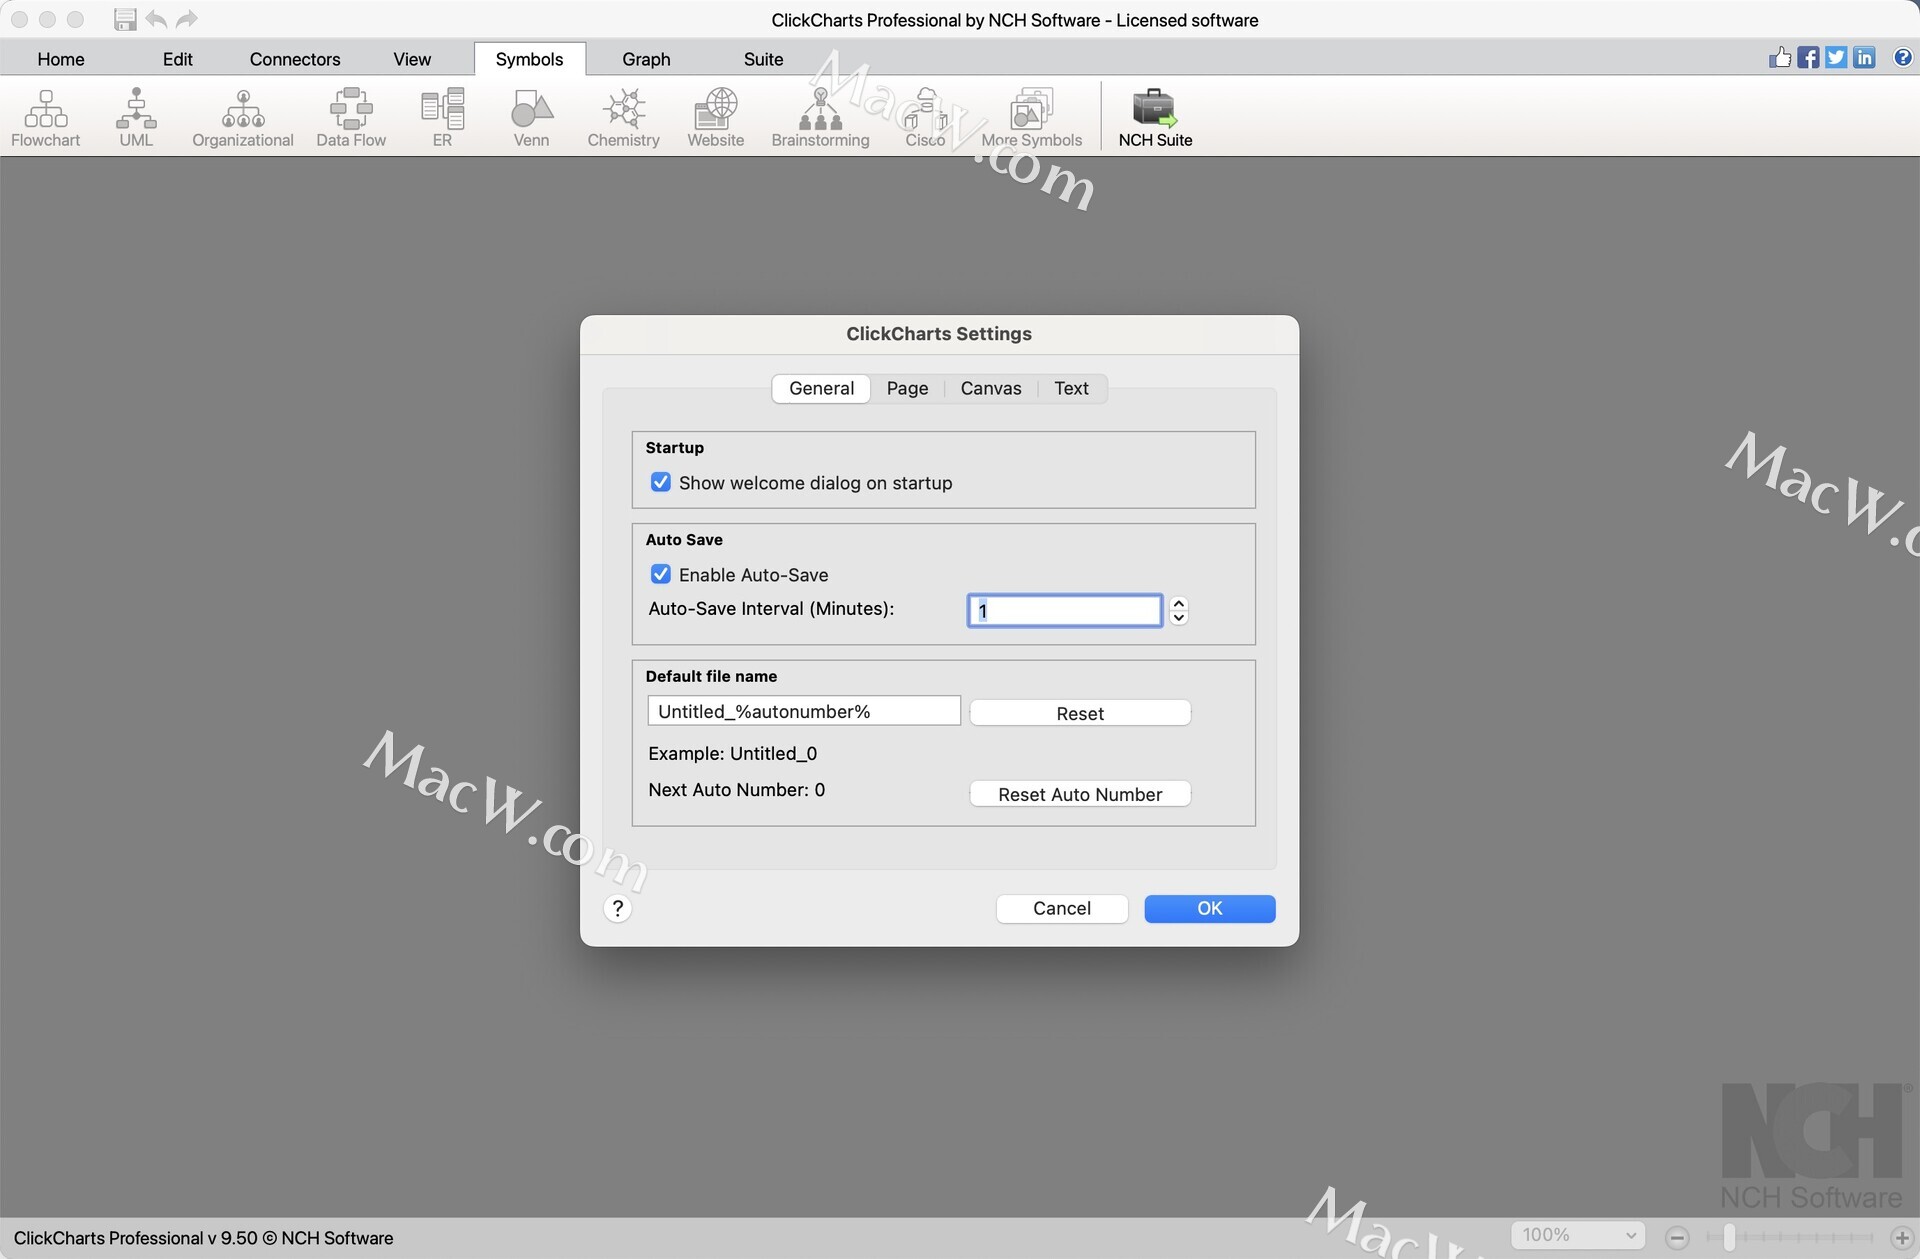1920x1259 pixels.
Task: Cancel the ClickCharts Settings dialog
Action: point(1062,908)
